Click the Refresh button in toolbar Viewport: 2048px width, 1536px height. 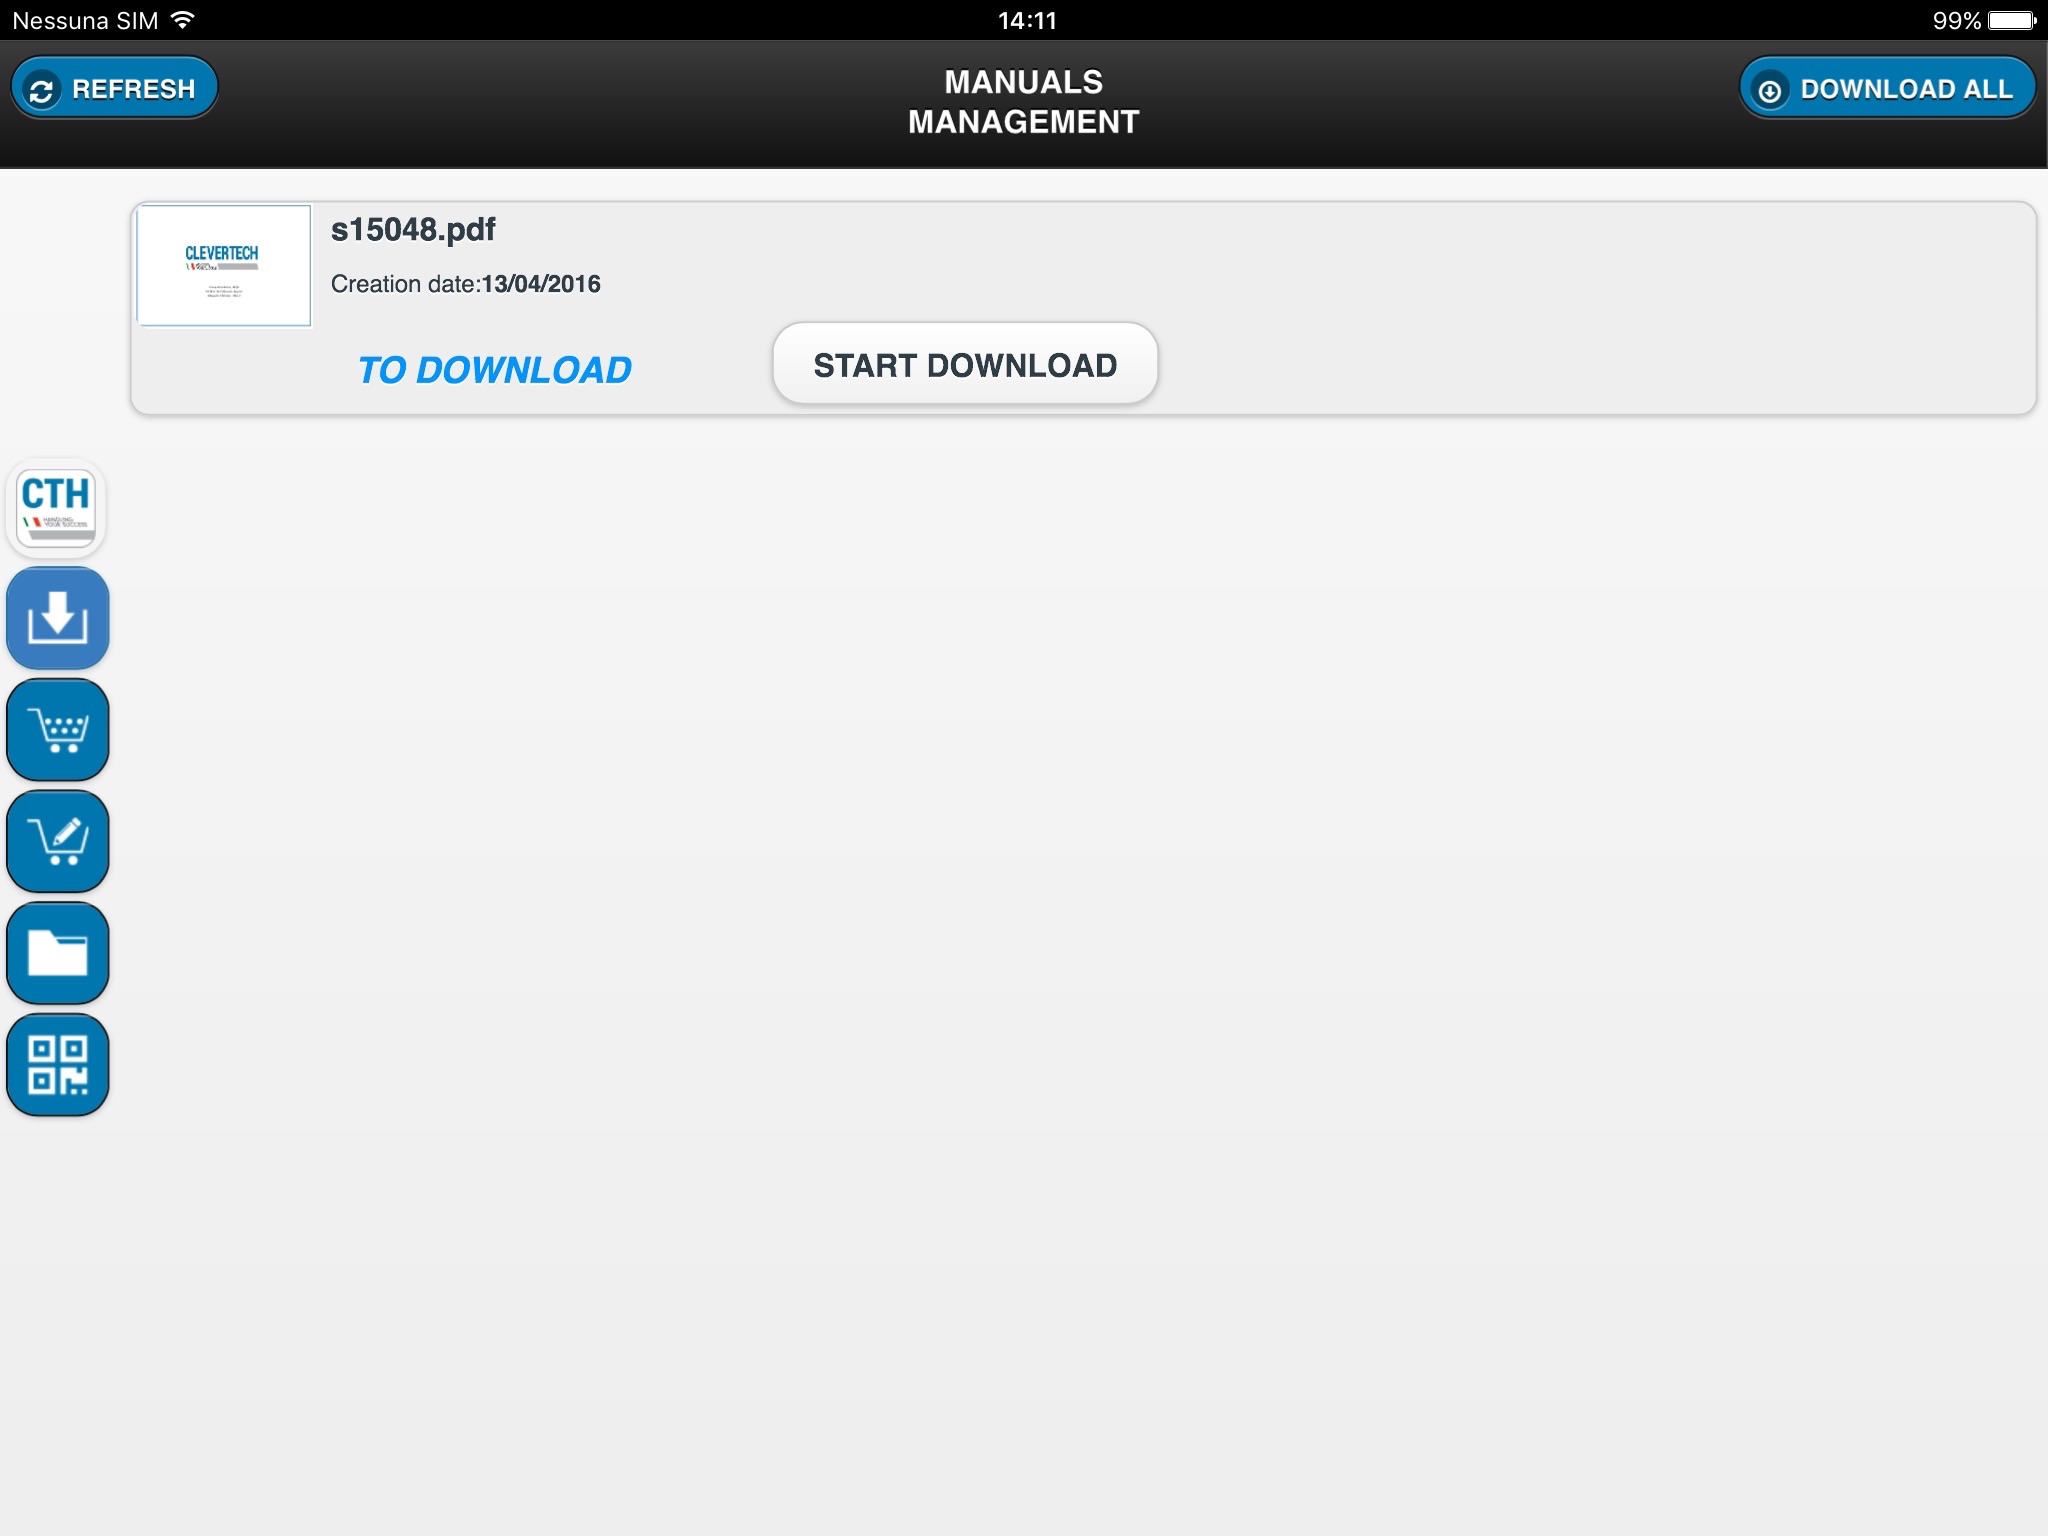113,87
